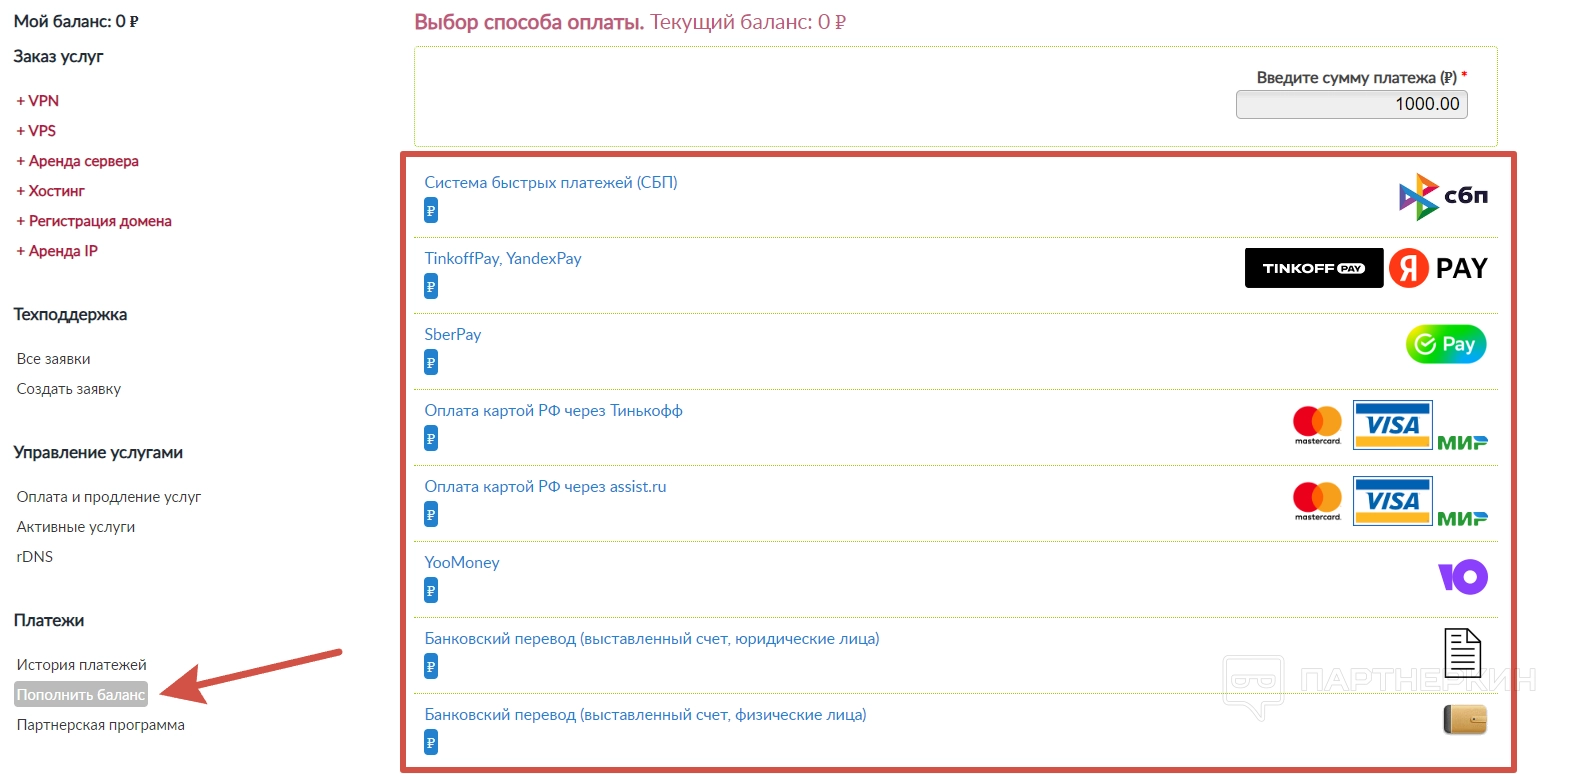The height and width of the screenshot is (774, 1588).
Task: Click ruble badge under Оплата картой через Тинькофф
Action: (x=431, y=438)
